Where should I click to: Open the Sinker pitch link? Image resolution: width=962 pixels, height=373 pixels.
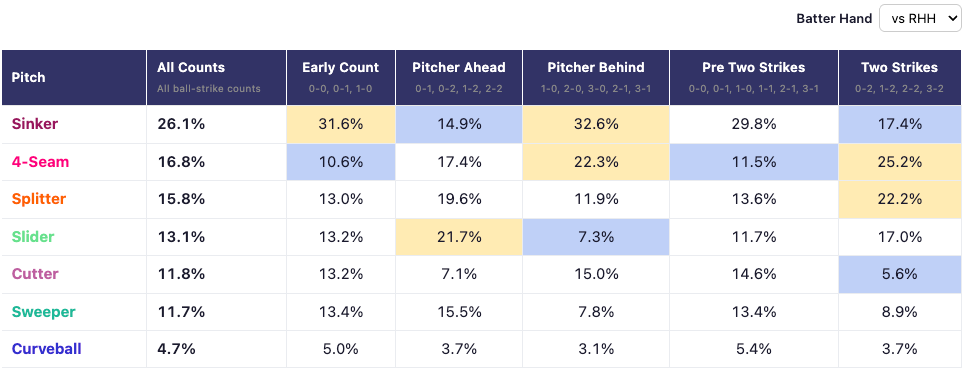[x=34, y=124]
